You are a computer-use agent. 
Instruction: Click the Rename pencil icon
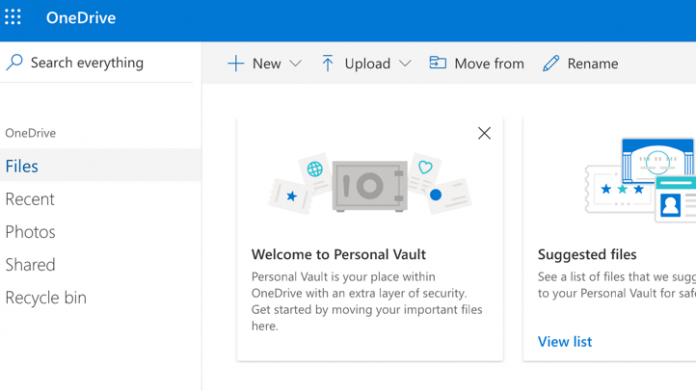(x=551, y=63)
